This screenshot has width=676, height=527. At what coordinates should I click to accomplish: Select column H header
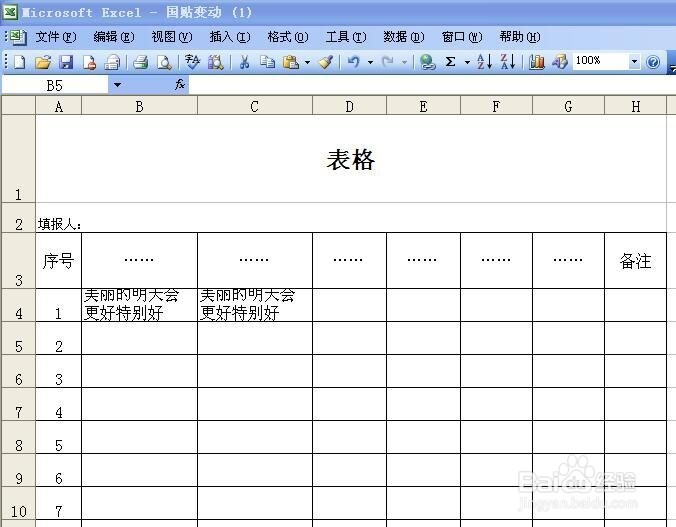(636, 106)
